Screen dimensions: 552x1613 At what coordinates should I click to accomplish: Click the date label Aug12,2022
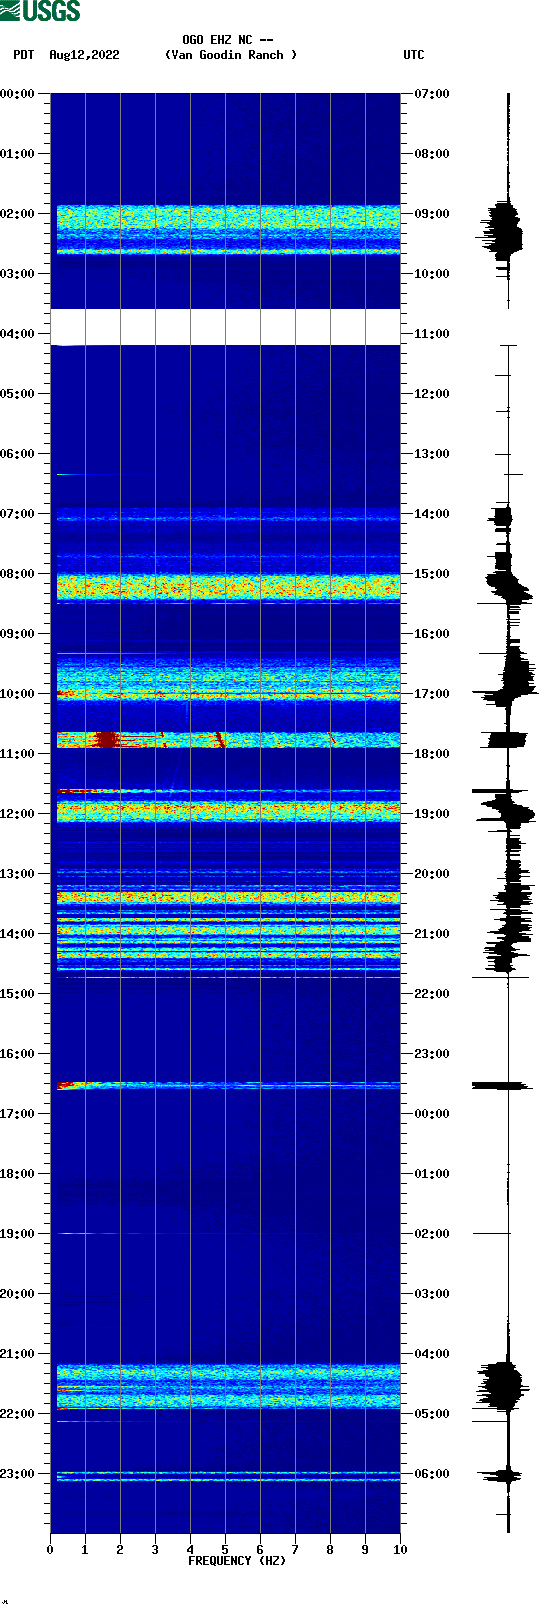tap(84, 55)
